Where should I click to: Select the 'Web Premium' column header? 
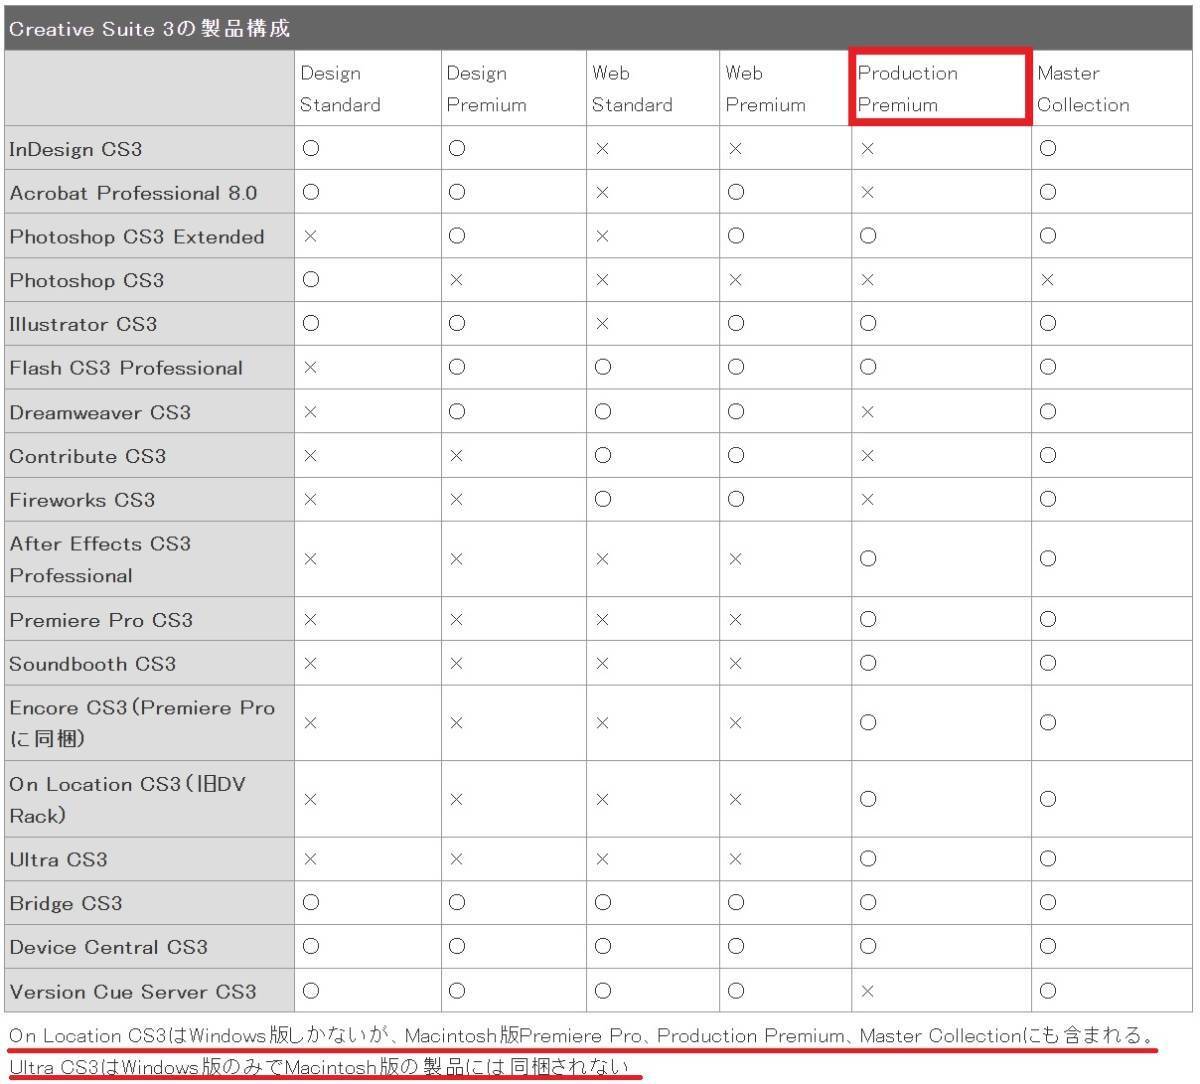[765, 88]
